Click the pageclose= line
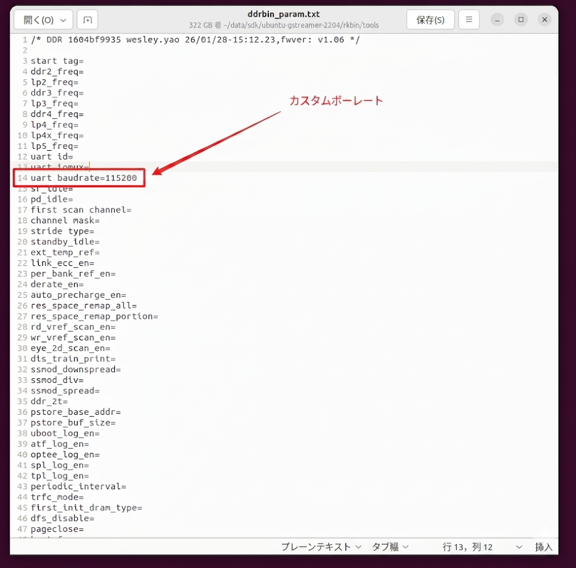Viewport: 576px width, 568px height. 57,529
